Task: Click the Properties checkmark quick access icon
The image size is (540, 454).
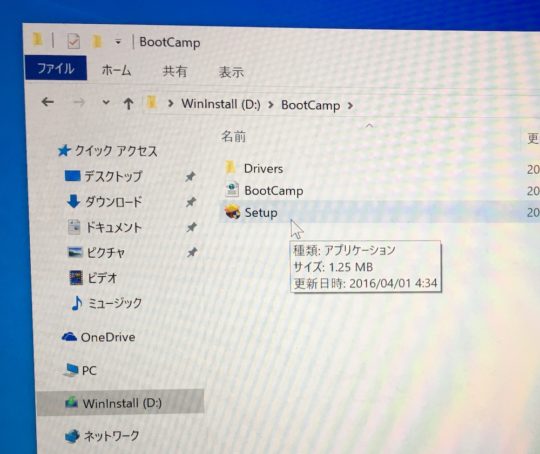Action: tap(73, 41)
